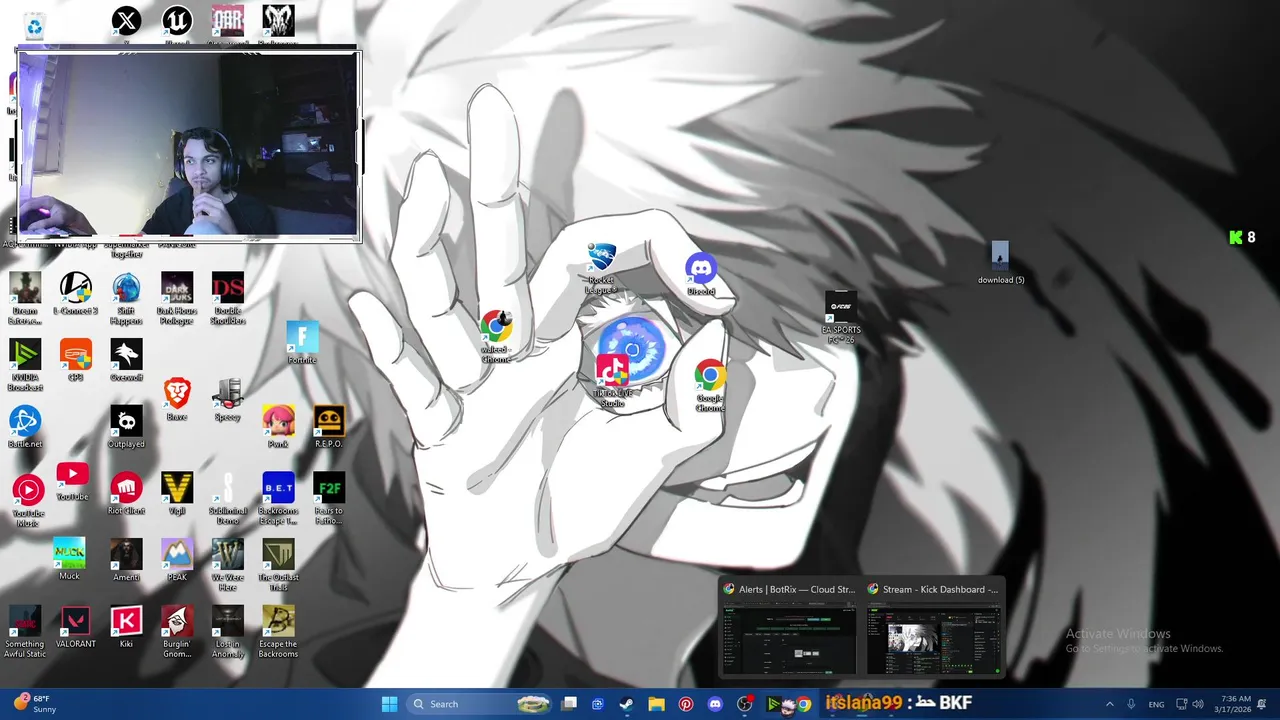Open the GP3 desktop shortcut
This screenshot has width=1280, height=720.
point(75,361)
